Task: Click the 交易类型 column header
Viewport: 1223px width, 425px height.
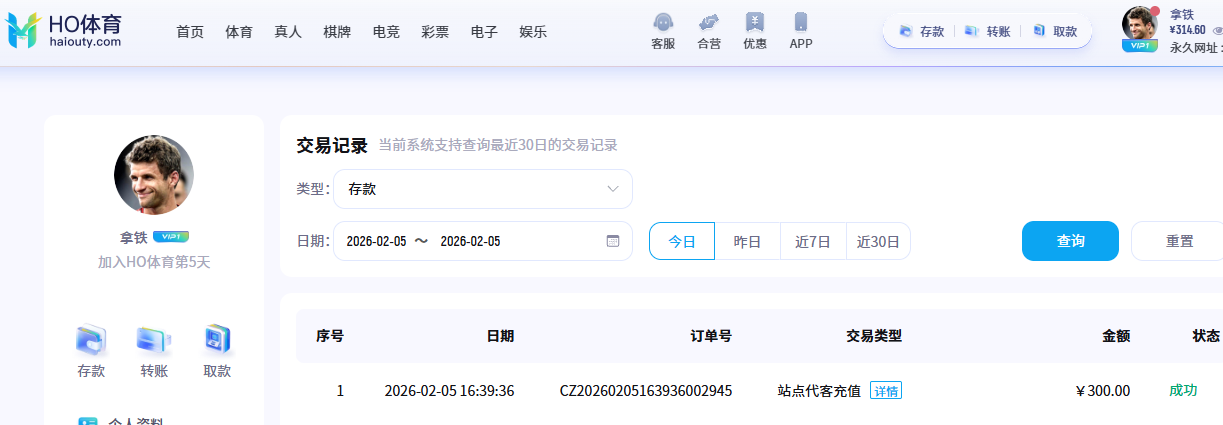Action: click(874, 336)
